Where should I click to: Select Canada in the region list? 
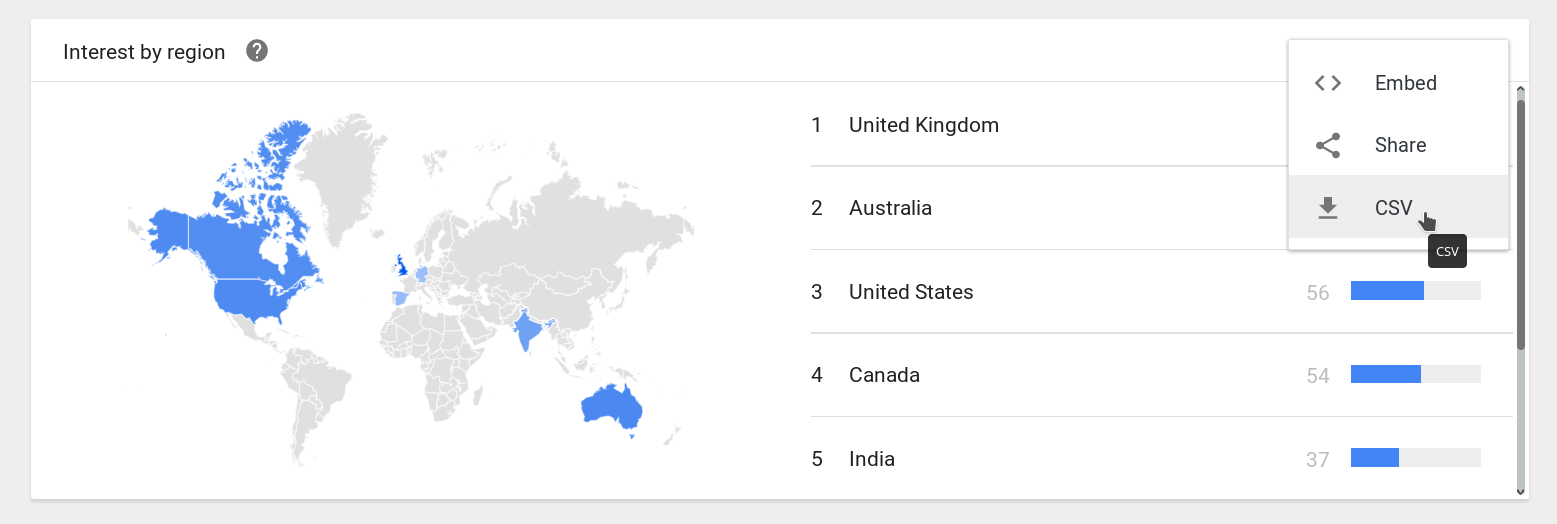click(1162, 375)
